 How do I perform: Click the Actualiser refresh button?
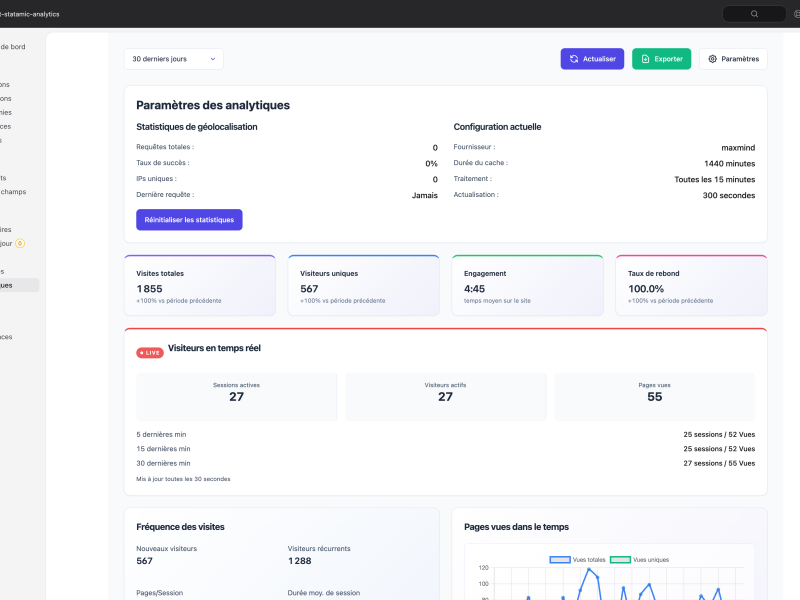coord(592,59)
